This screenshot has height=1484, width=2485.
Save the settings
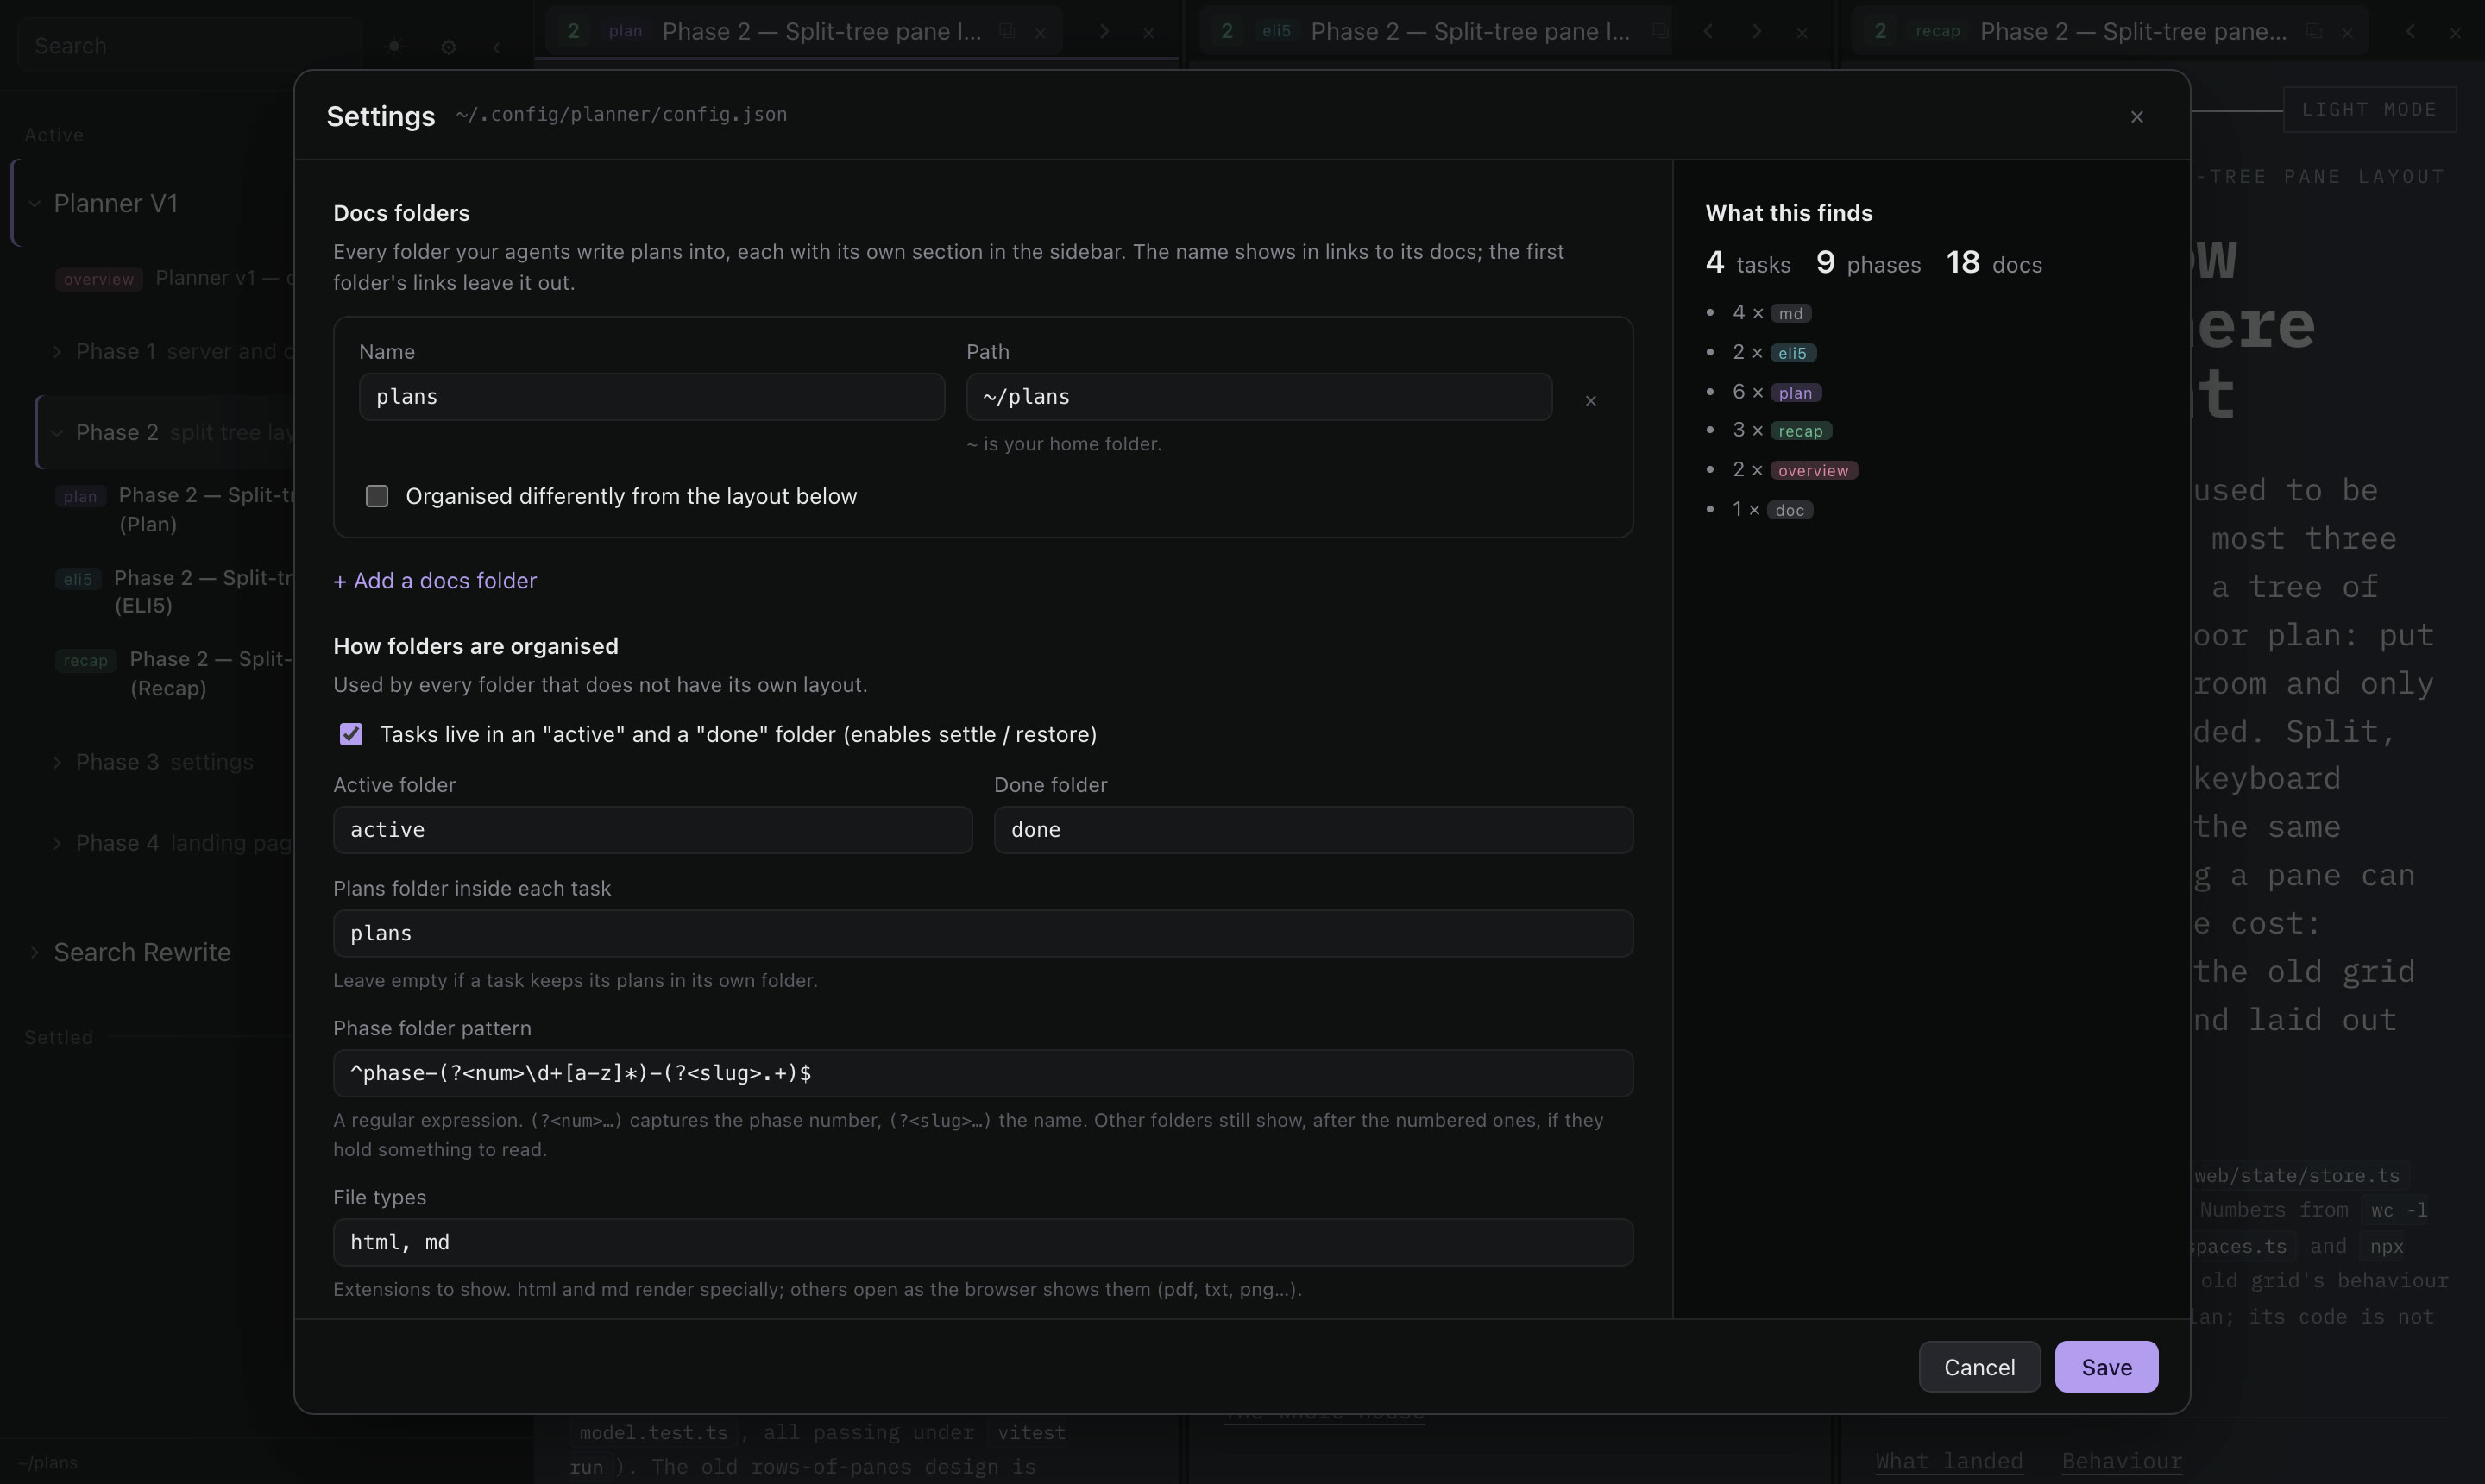[2106, 1367]
